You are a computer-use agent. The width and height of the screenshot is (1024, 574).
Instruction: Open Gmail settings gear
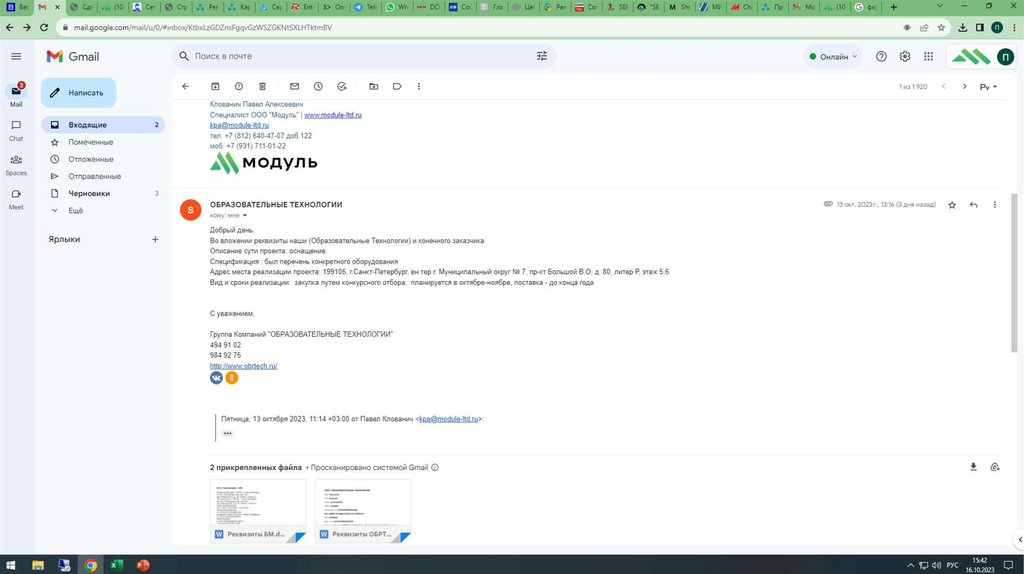[904, 57]
